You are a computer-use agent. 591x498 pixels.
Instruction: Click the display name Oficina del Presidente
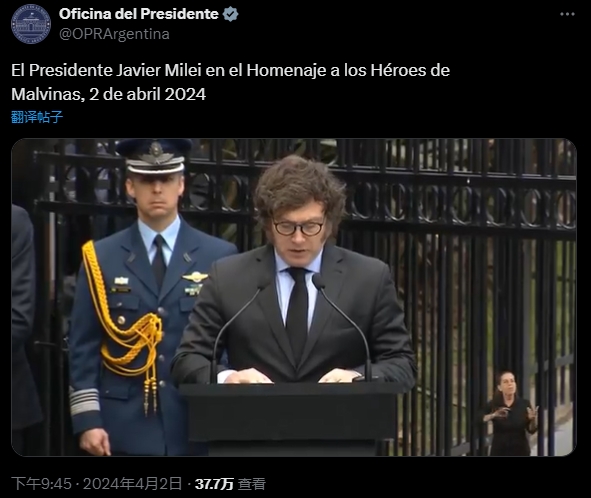pyautogui.click(x=139, y=14)
